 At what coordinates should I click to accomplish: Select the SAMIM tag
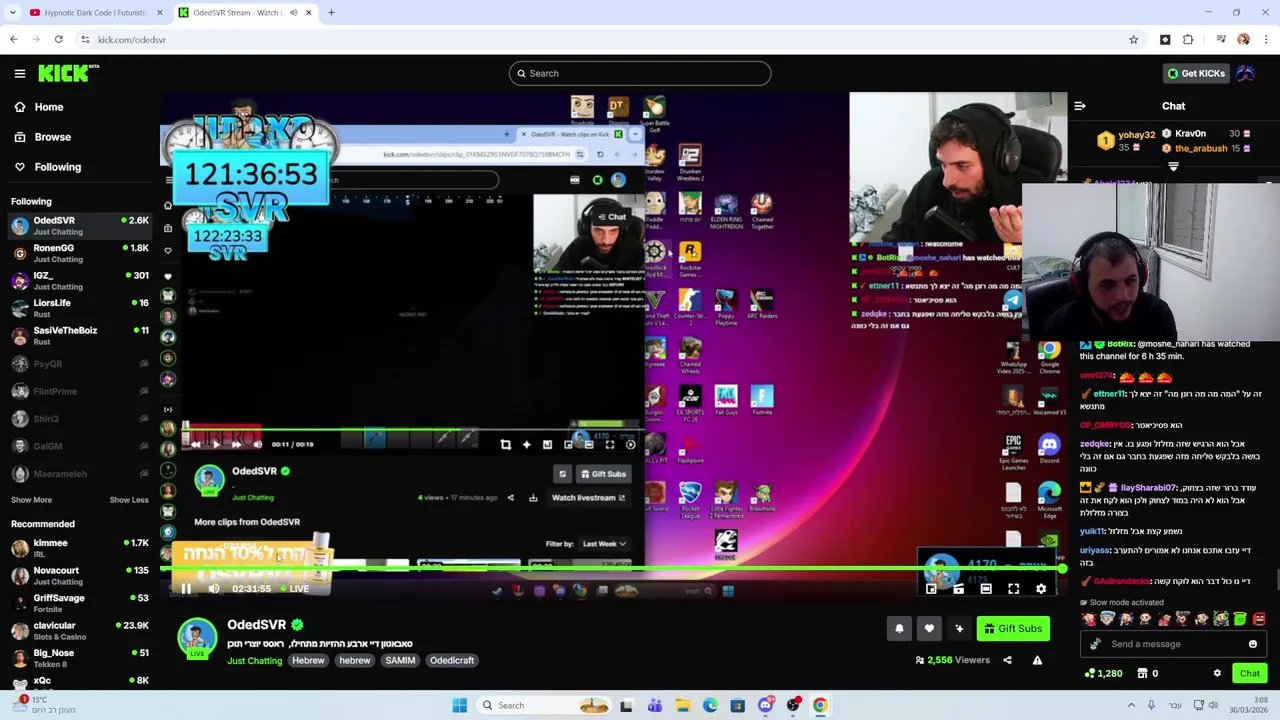400,661
